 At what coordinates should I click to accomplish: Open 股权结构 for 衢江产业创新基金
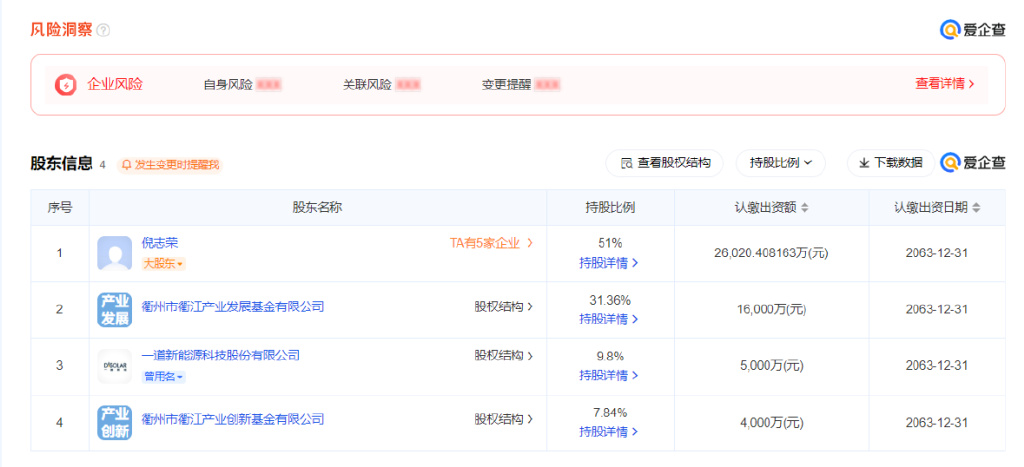tap(504, 419)
